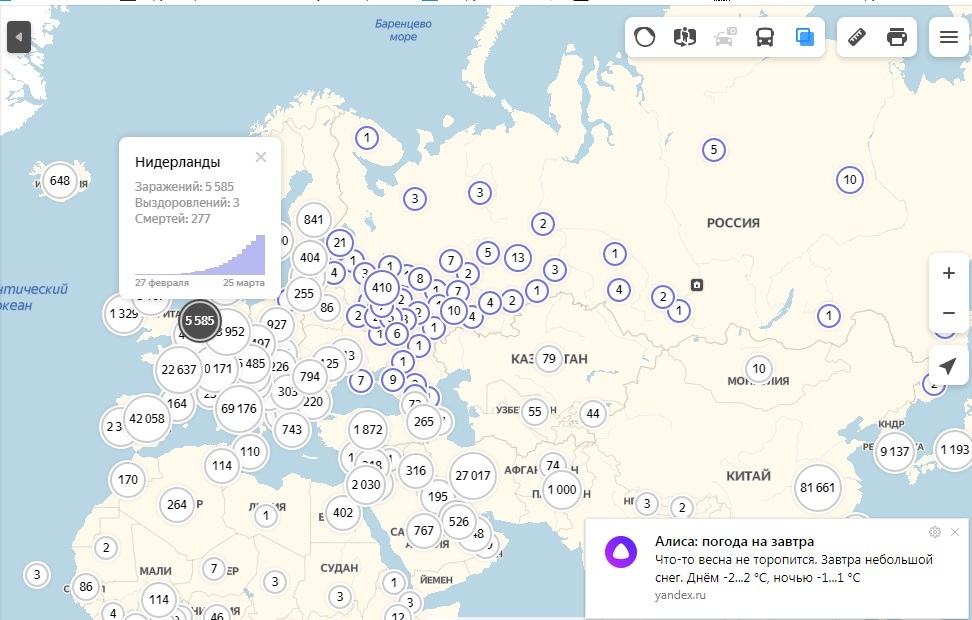Screen dimensions: 972x620
Task: Open the yandex.ru link in notification
Action: click(680, 595)
